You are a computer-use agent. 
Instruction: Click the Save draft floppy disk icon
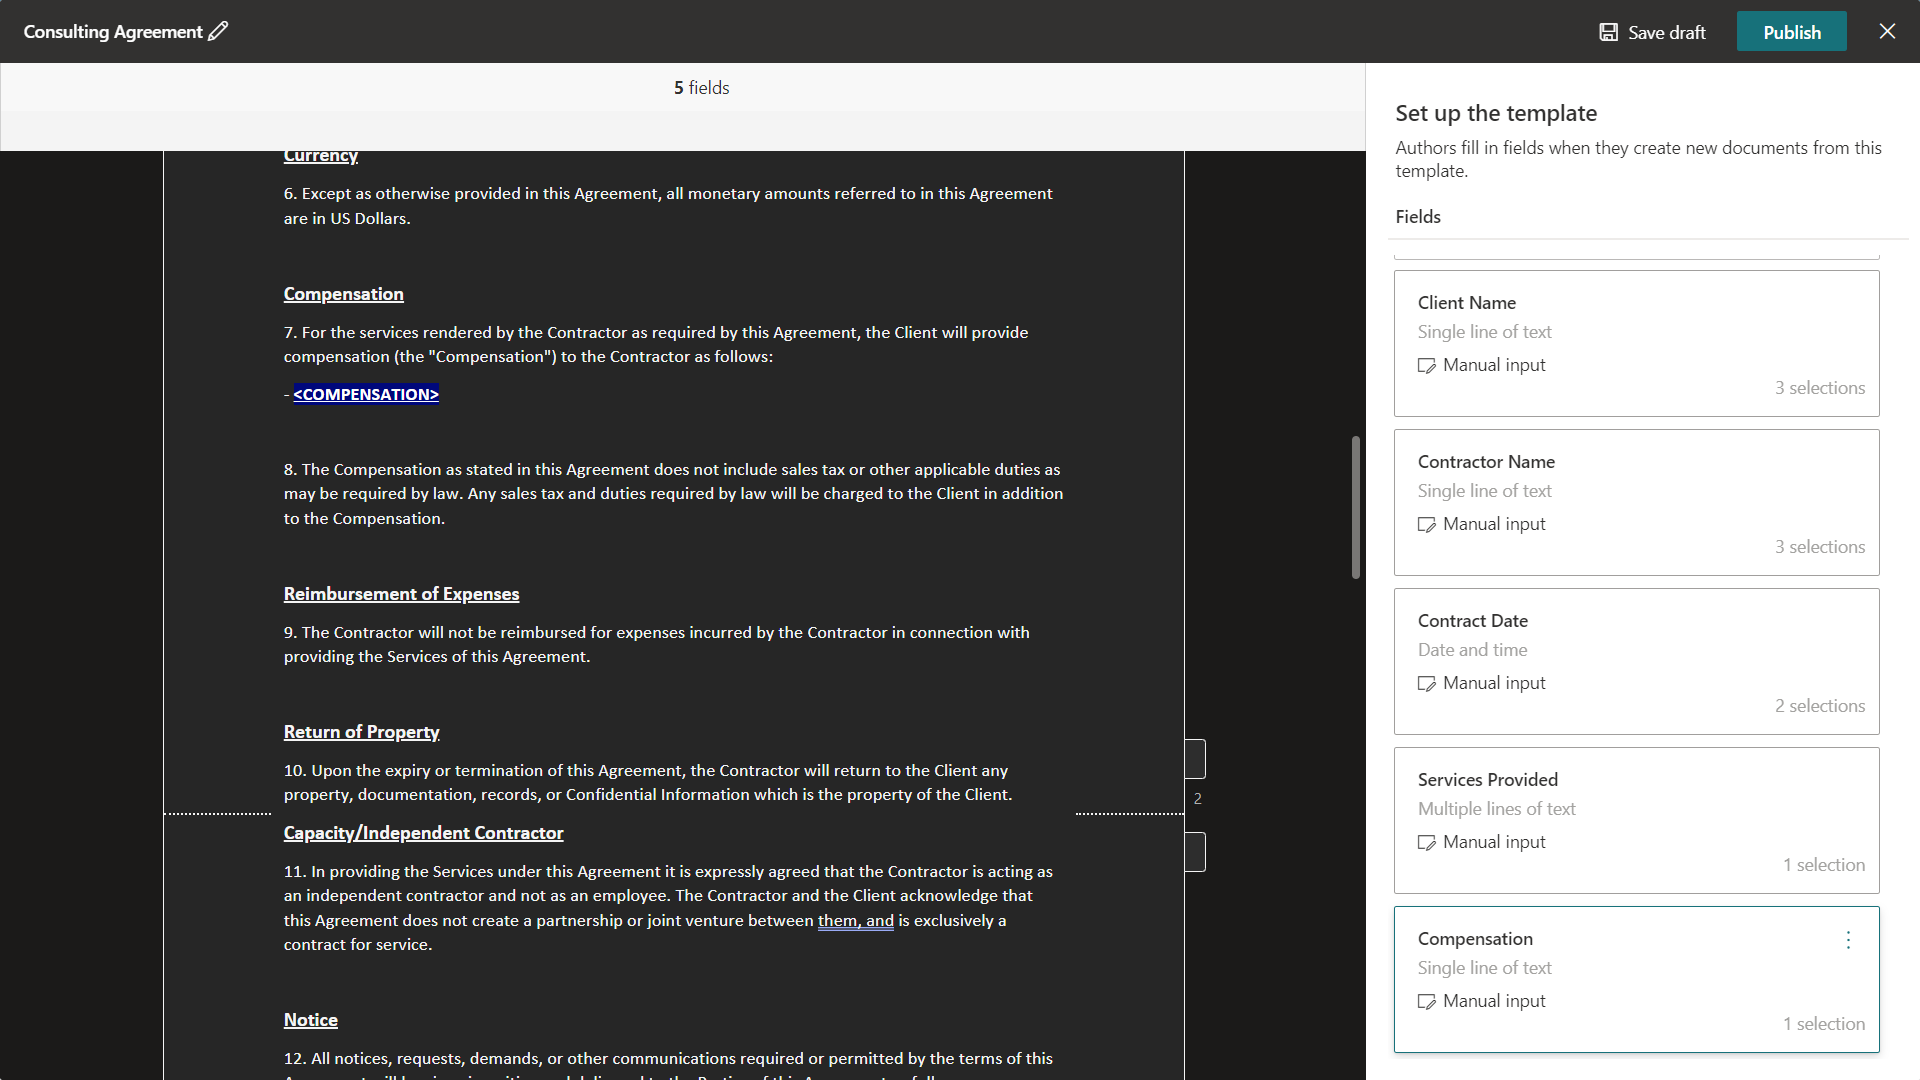(x=1608, y=32)
